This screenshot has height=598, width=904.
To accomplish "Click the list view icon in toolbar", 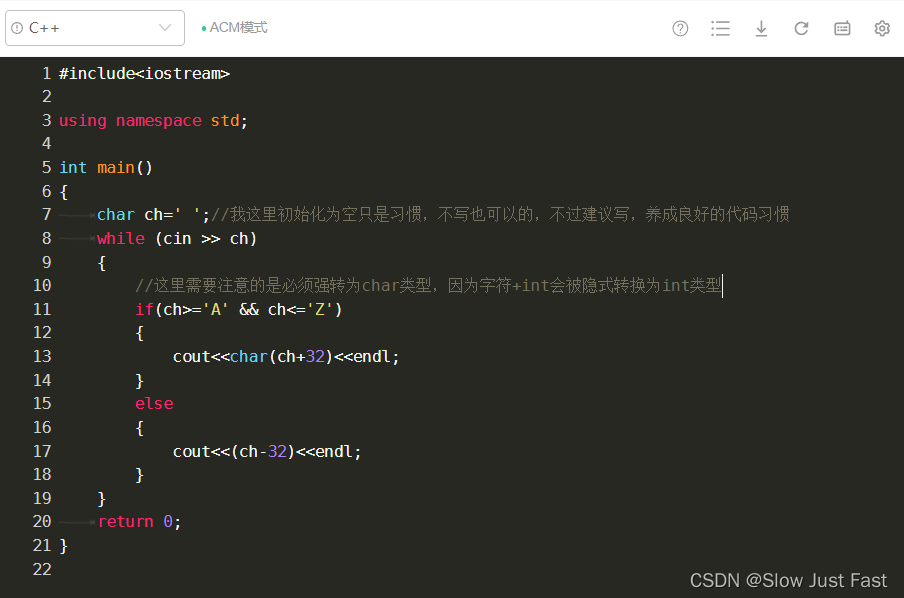I will pos(720,28).
